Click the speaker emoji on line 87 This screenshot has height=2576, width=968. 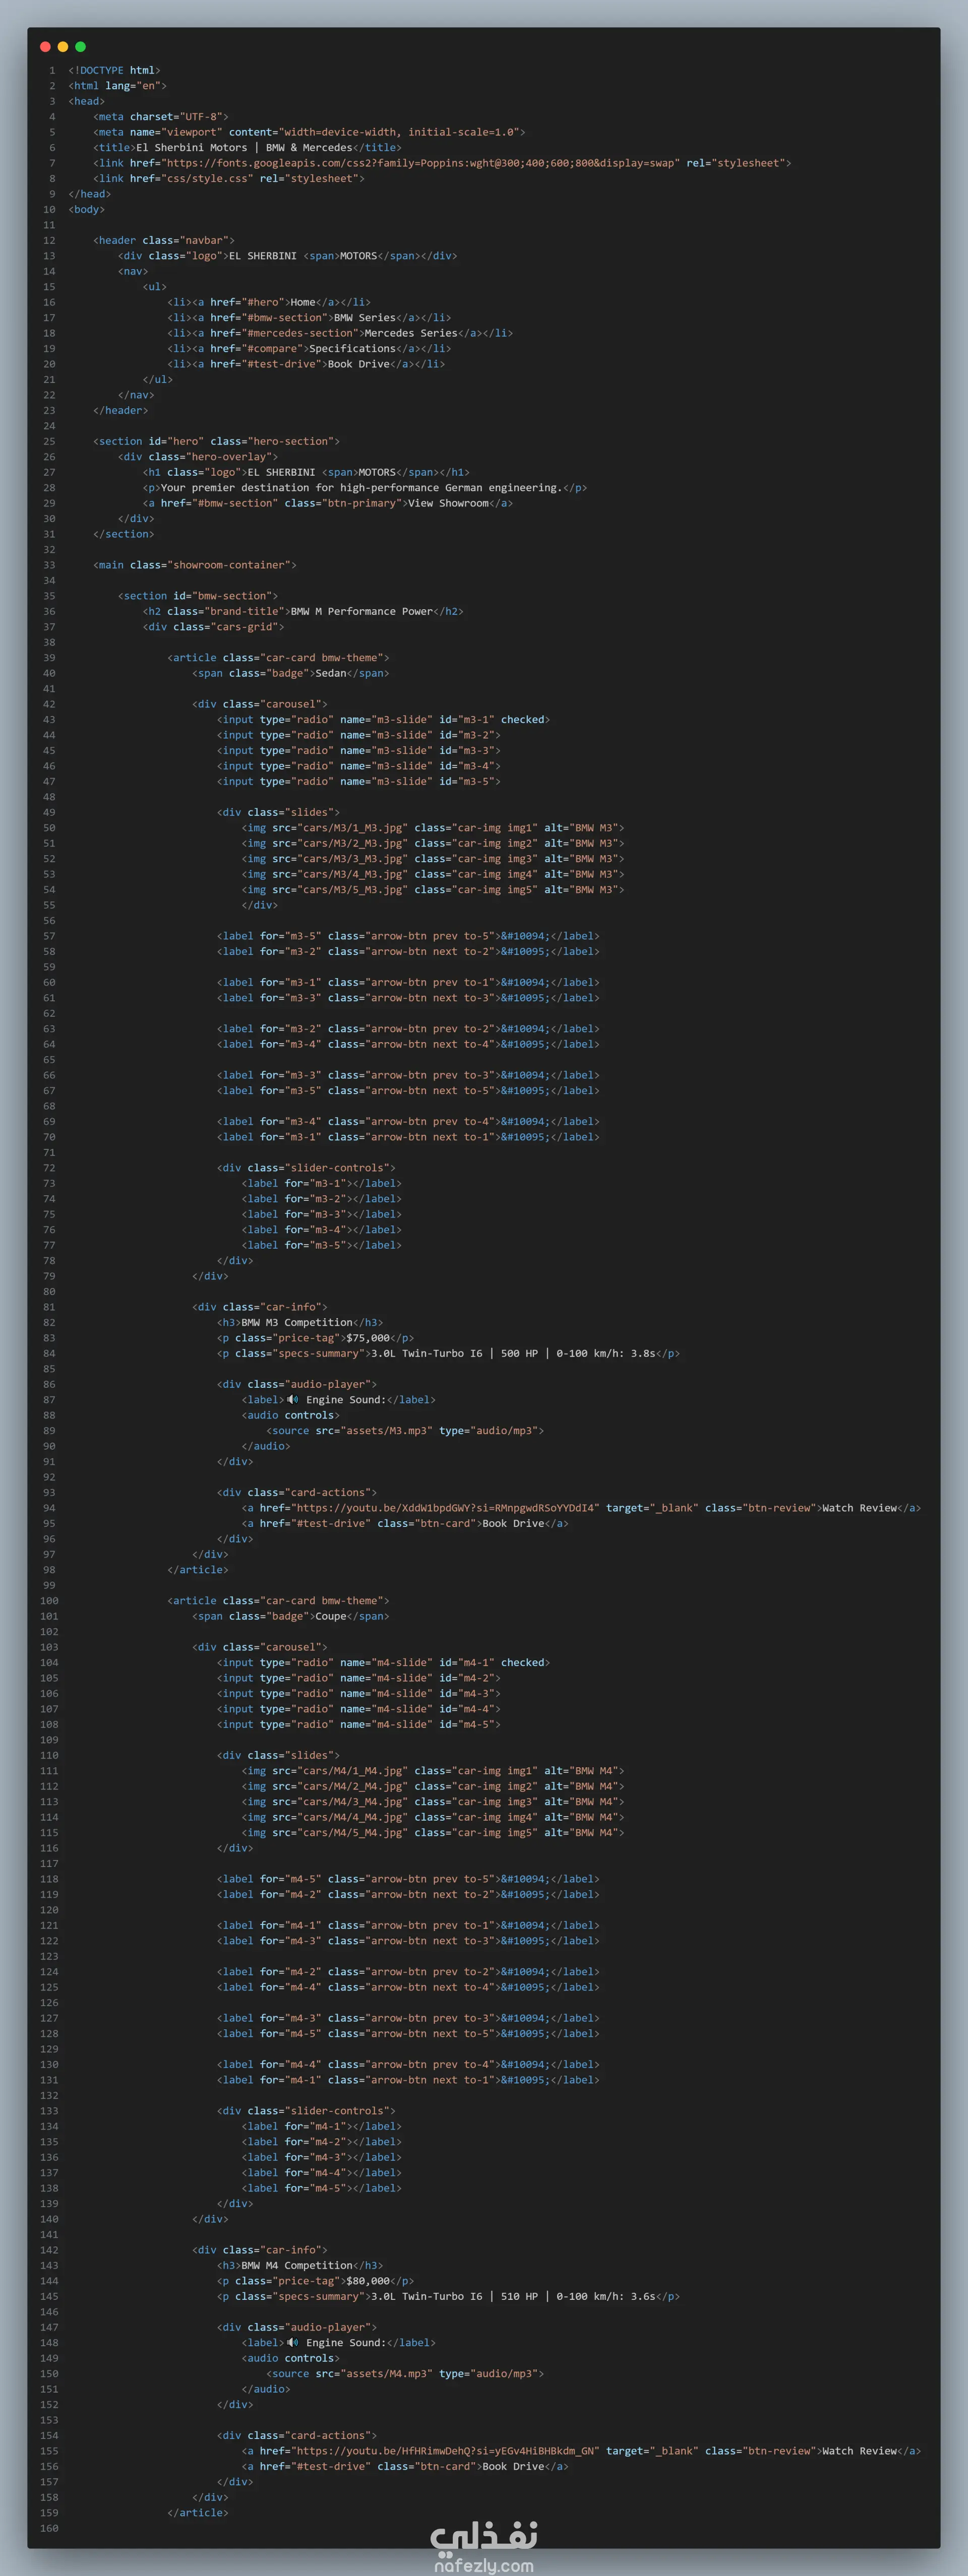(x=293, y=1399)
